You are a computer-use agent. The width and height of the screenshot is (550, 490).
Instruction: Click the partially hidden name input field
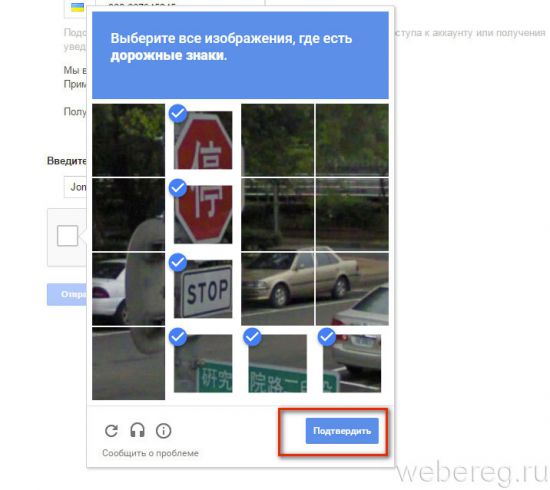pyautogui.click(x=75, y=187)
